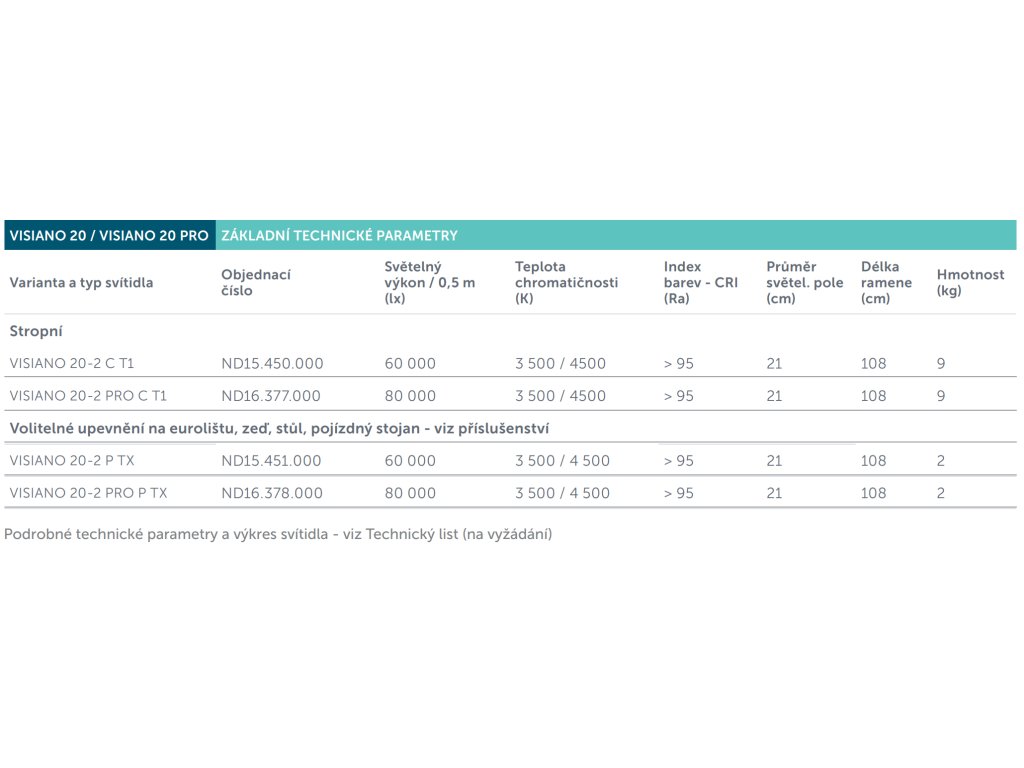Select the 'Délka ramene (cm)' header
The image size is (1024, 768).
[886, 283]
